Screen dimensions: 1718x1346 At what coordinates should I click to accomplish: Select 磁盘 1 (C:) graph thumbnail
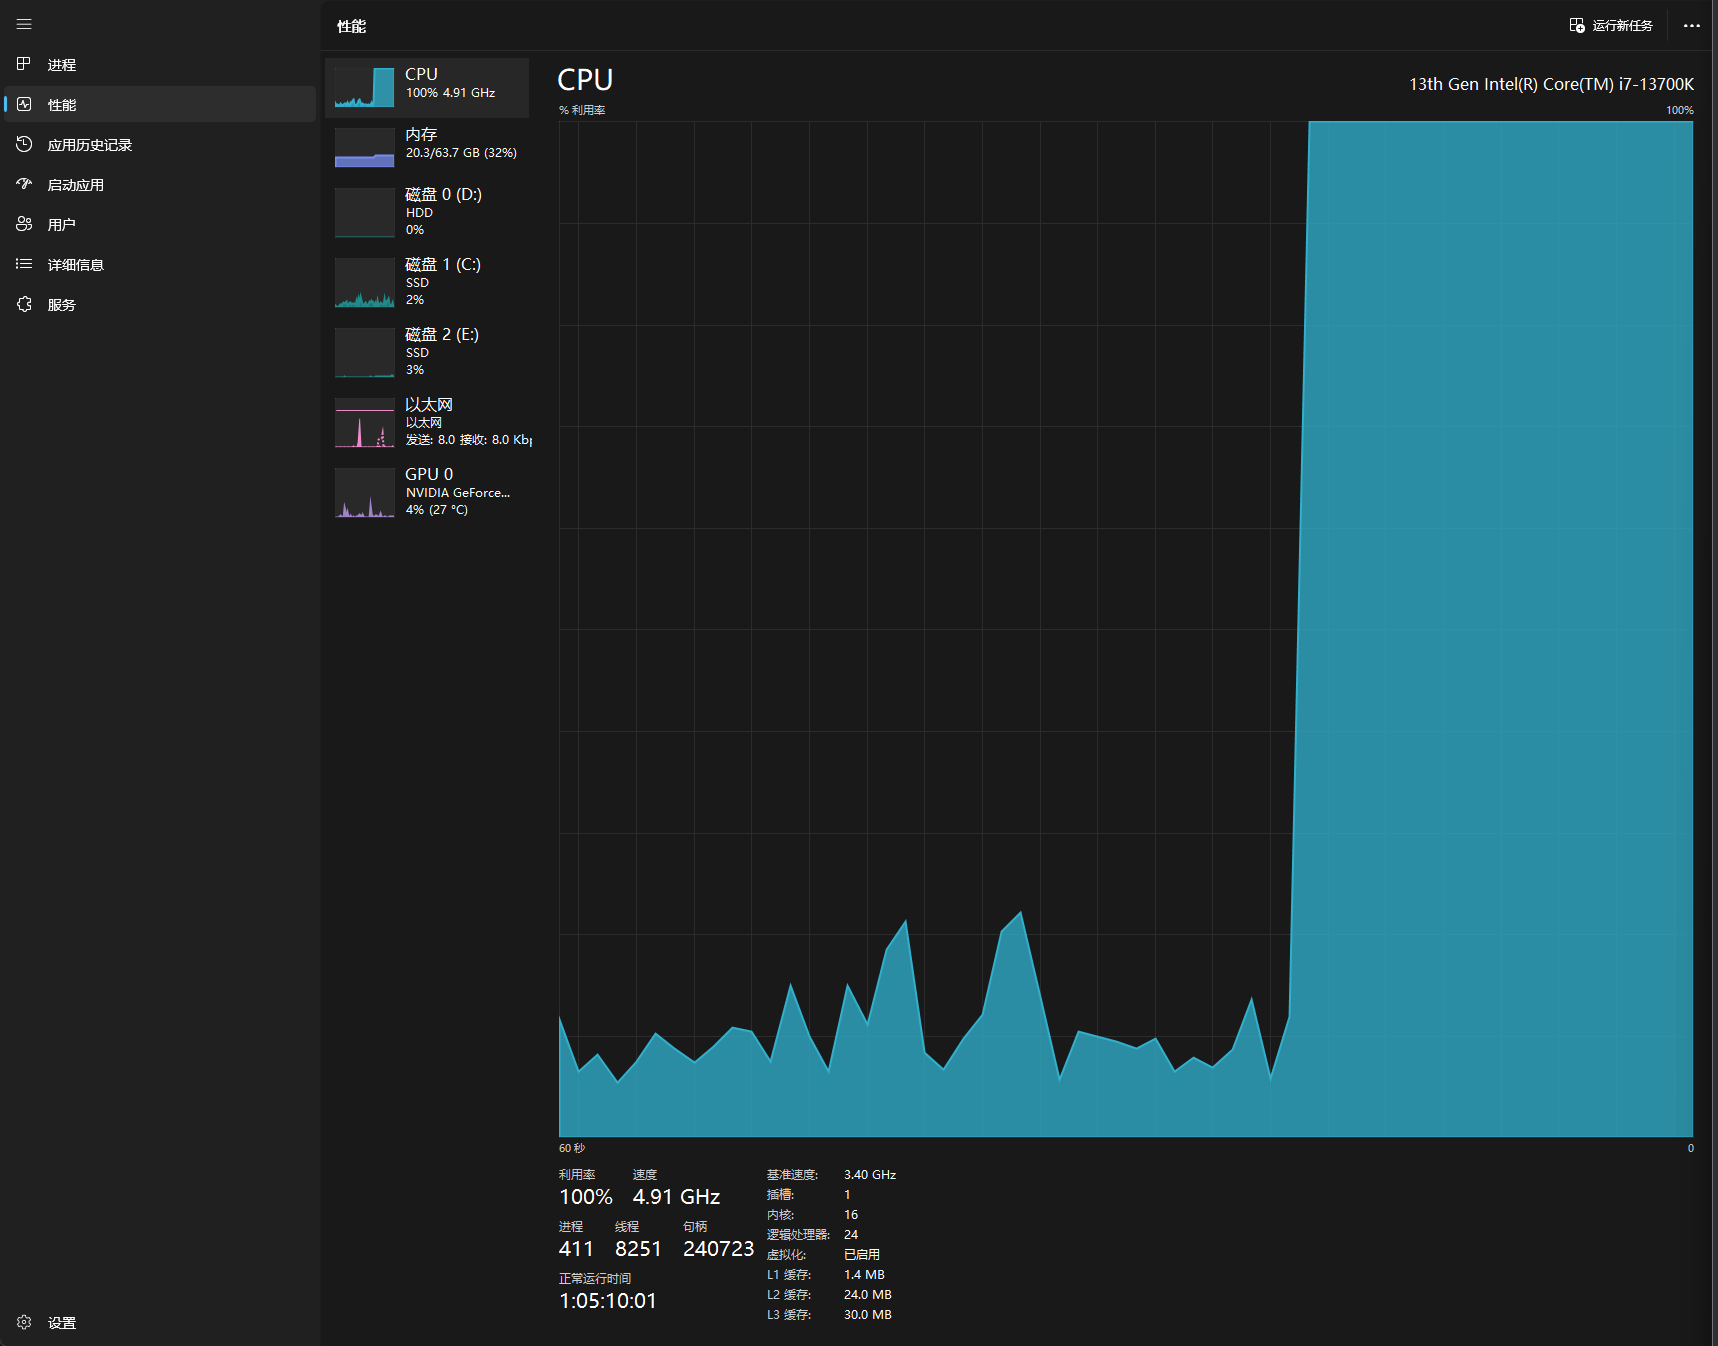(x=364, y=282)
